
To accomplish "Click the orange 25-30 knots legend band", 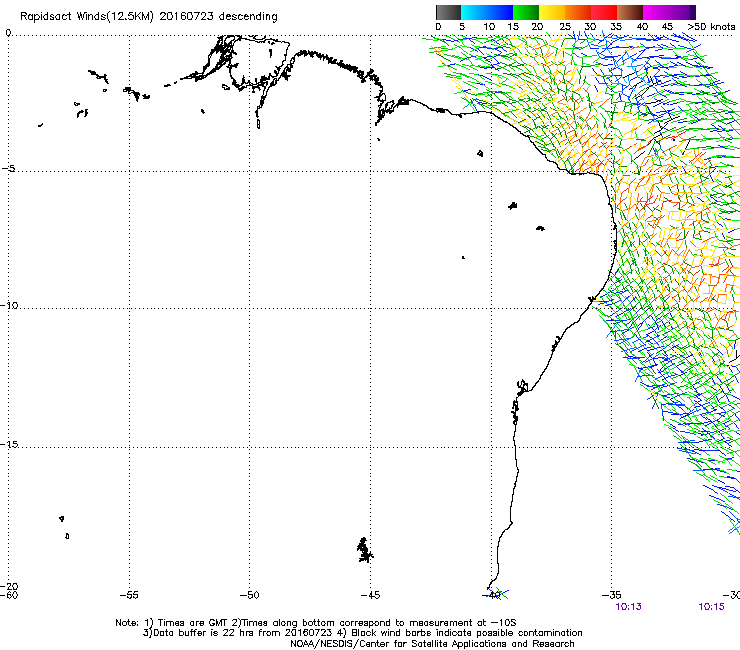I will (578, 12).
